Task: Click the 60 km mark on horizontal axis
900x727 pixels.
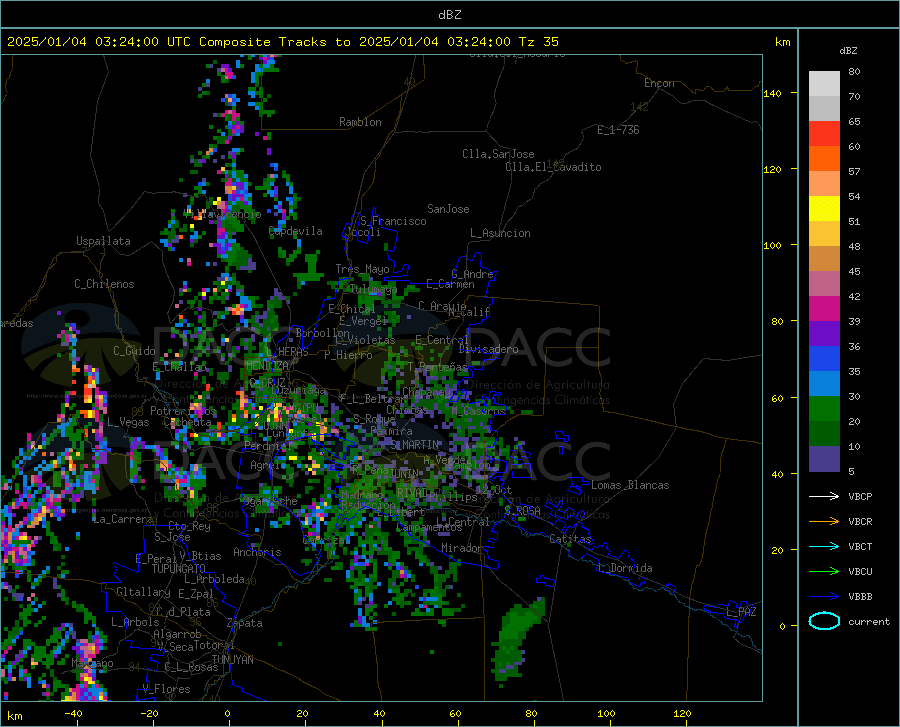Action: (x=455, y=714)
